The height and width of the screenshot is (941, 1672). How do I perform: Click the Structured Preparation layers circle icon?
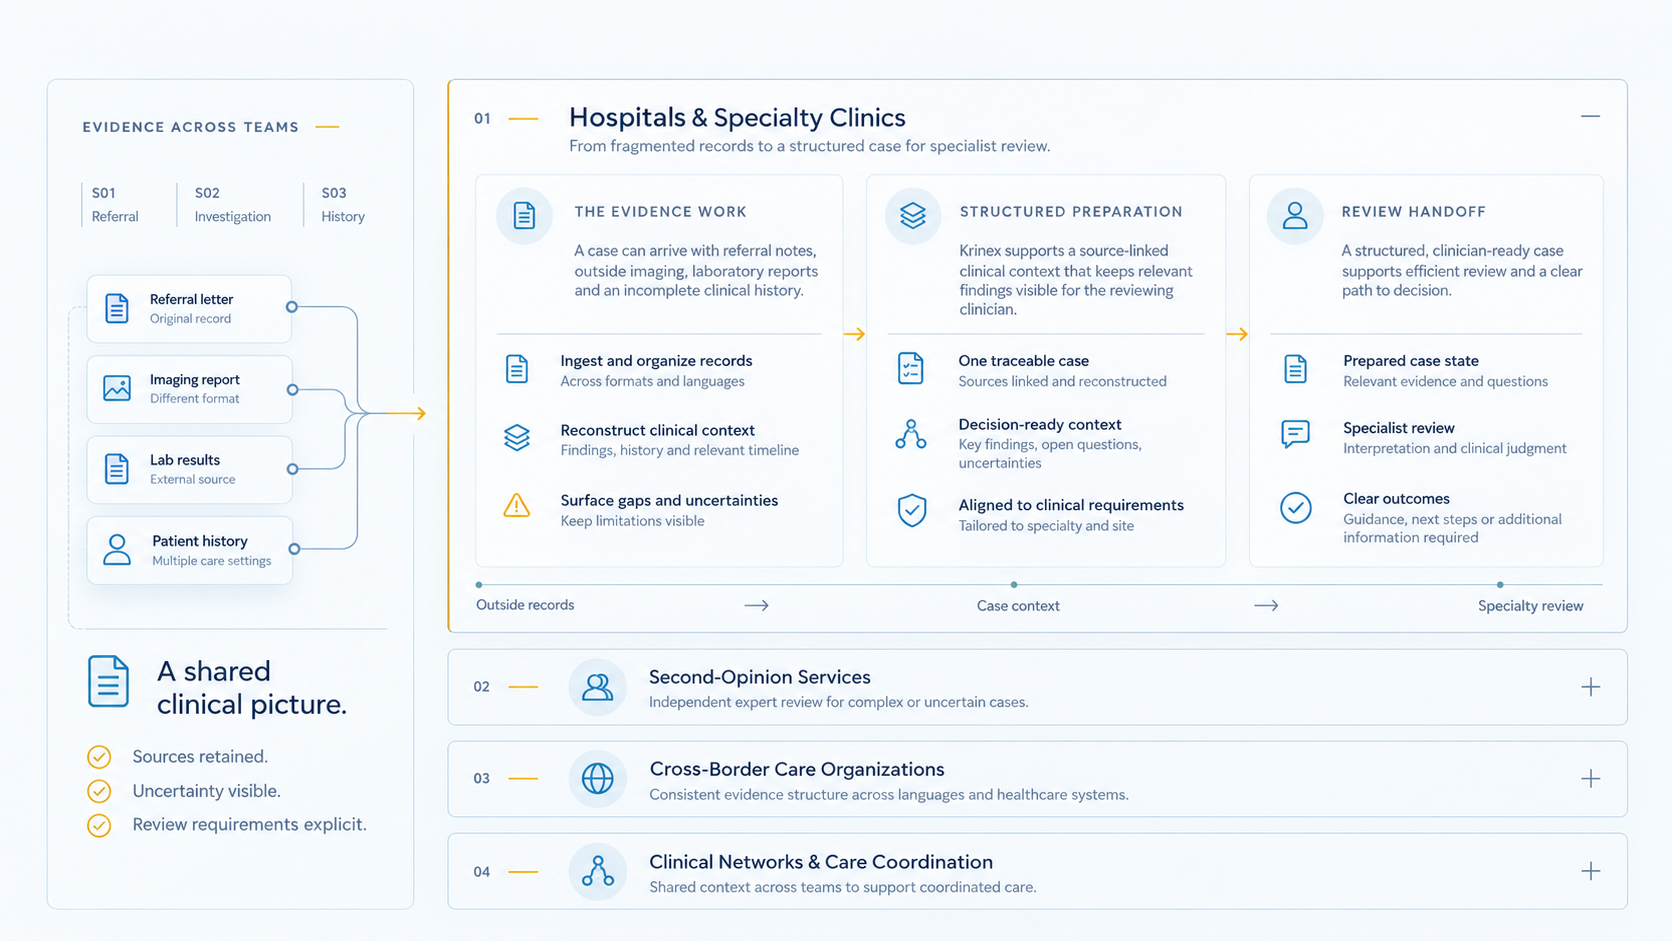[912, 215]
